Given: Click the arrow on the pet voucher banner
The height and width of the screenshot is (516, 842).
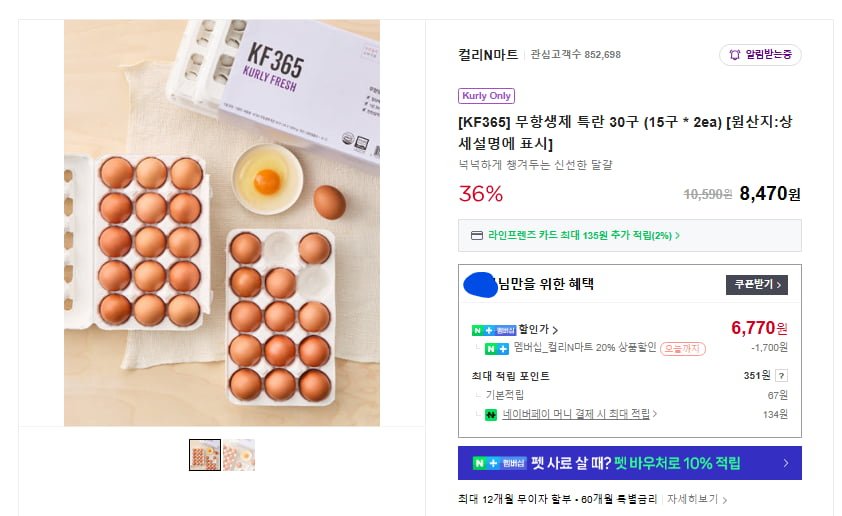Looking at the screenshot, I should coord(785,463).
